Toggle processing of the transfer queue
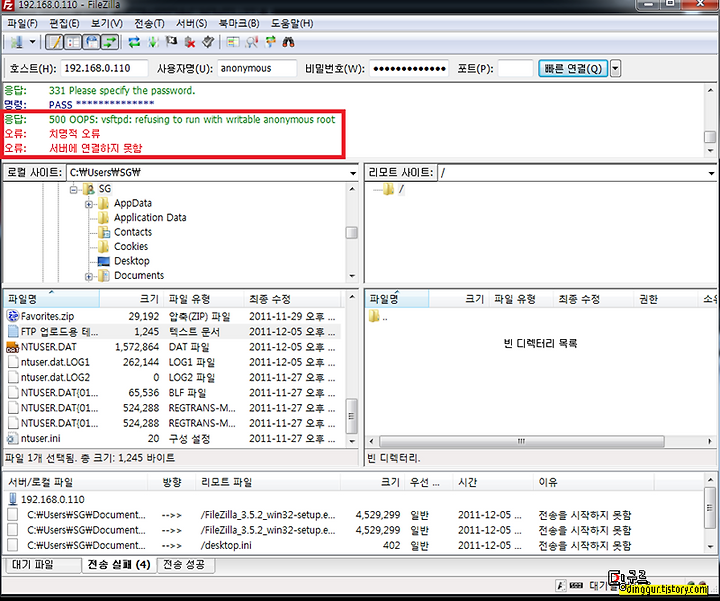Viewport: 720px width, 601px height. coord(153,43)
